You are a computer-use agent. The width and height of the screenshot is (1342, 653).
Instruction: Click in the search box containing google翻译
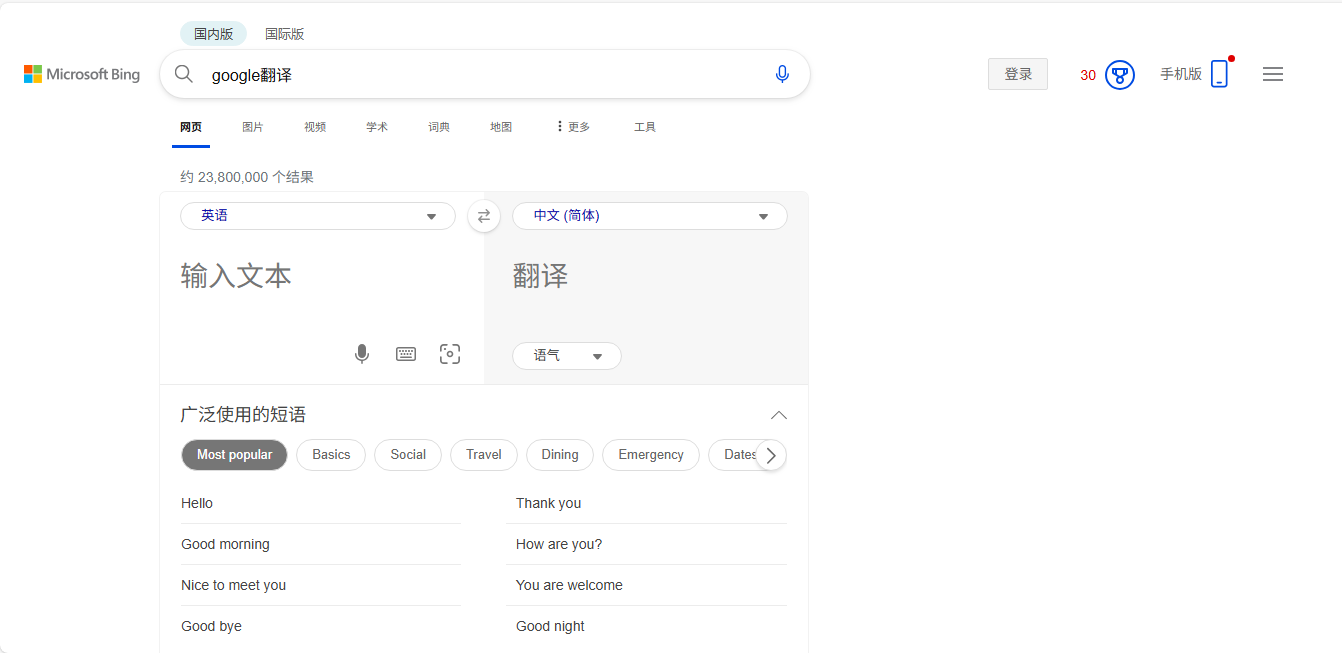click(484, 74)
